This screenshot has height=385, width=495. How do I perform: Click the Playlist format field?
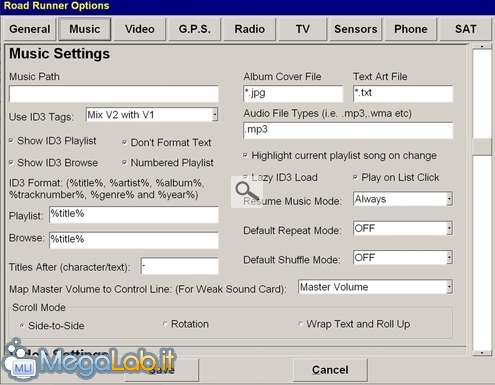(134, 215)
